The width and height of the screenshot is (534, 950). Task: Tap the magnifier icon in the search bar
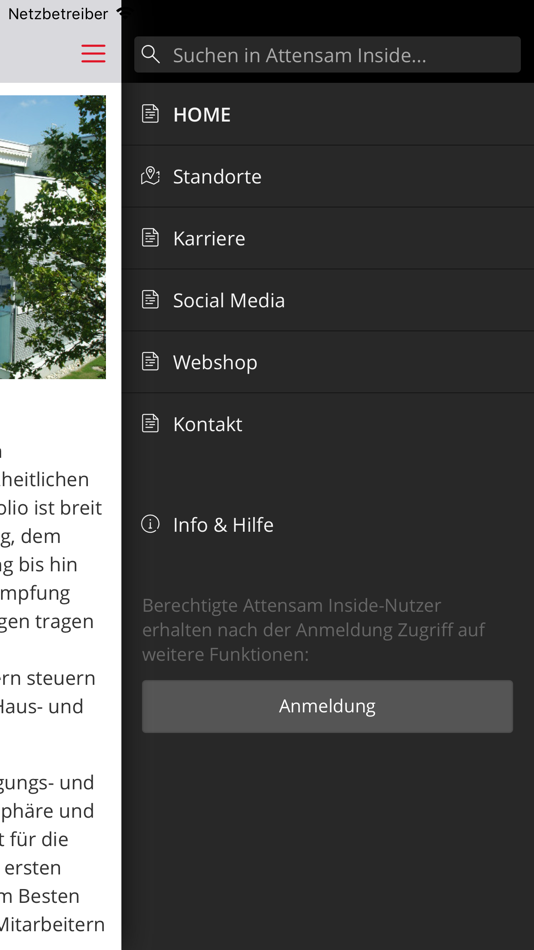click(150, 55)
